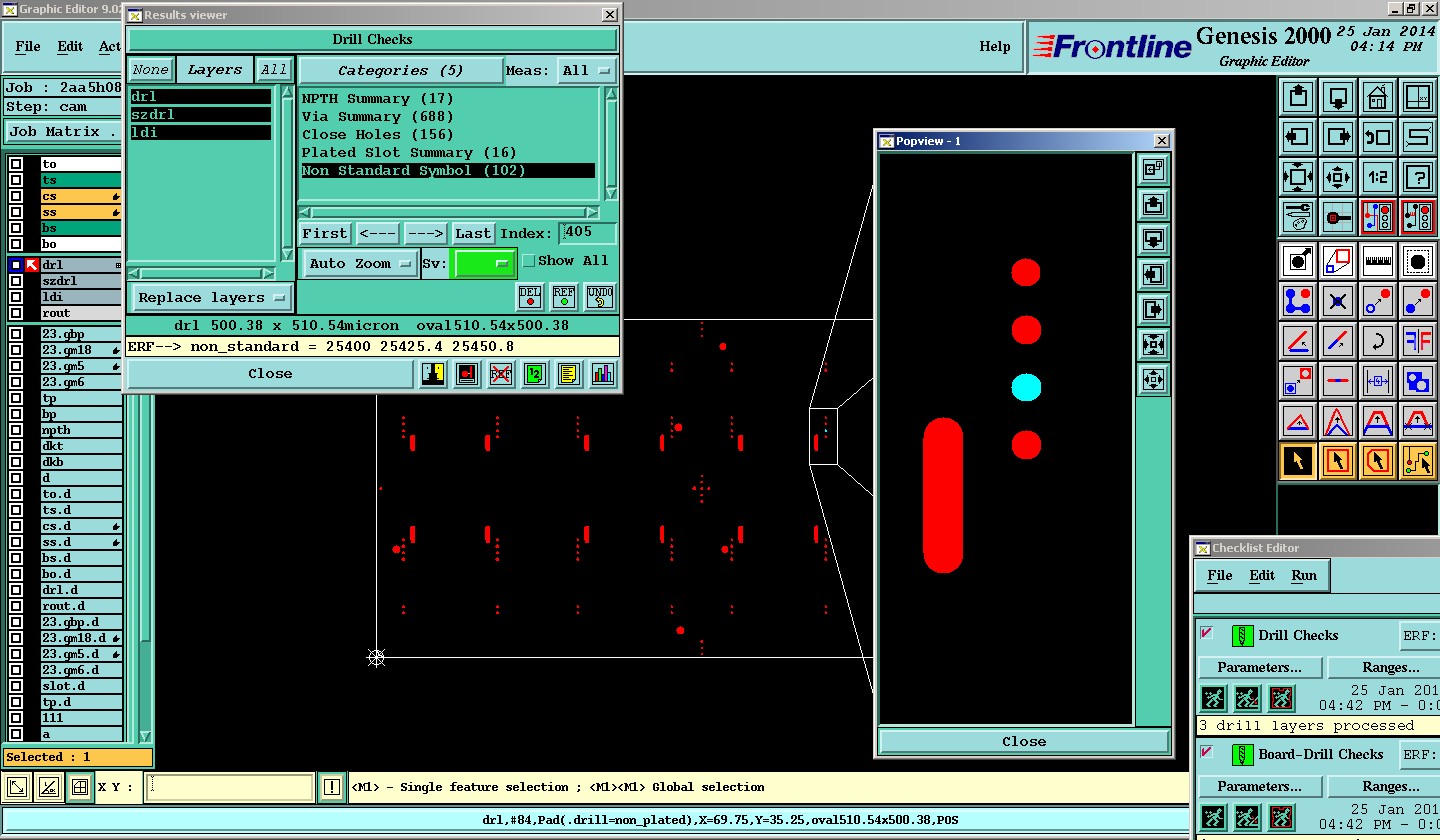Open the Replace layers dropdown

tap(211, 298)
